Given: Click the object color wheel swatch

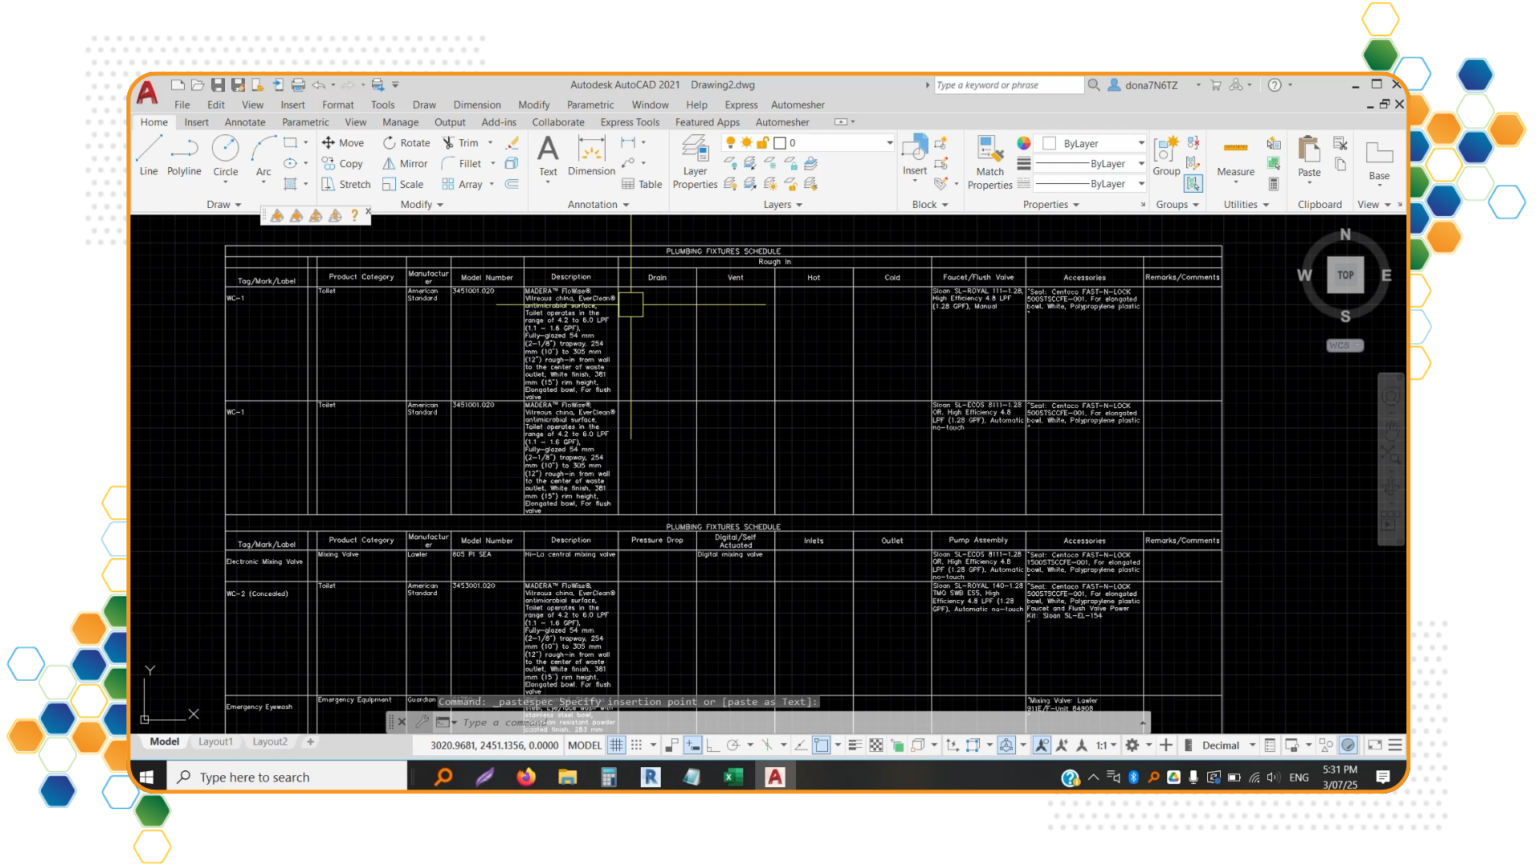Looking at the screenshot, I should pyautogui.click(x=1024, y=143).
